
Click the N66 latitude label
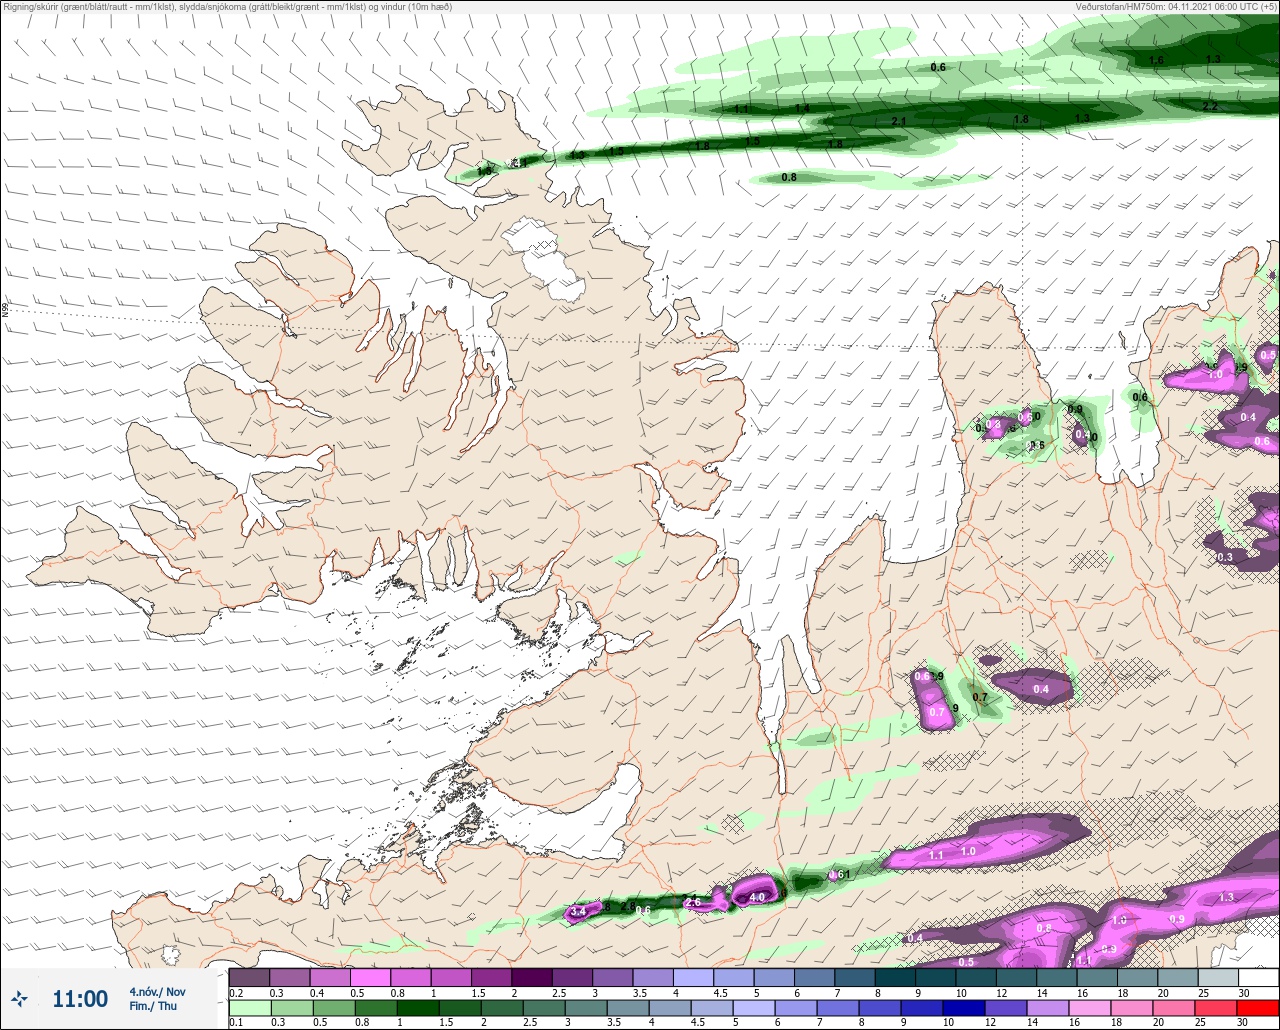tap(5, 311)
